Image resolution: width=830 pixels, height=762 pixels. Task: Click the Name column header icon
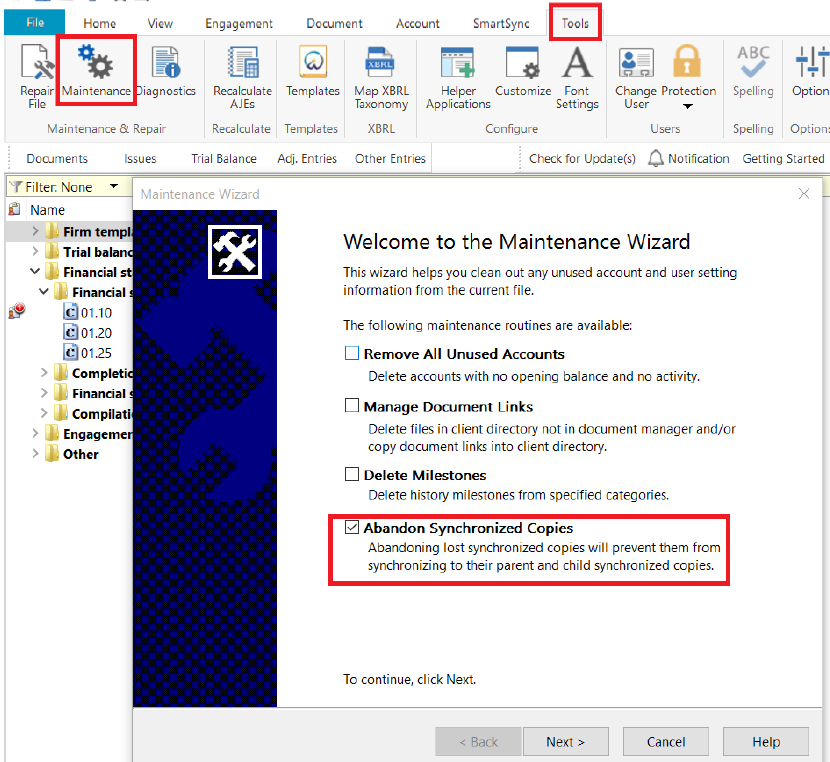coord(14,210)
